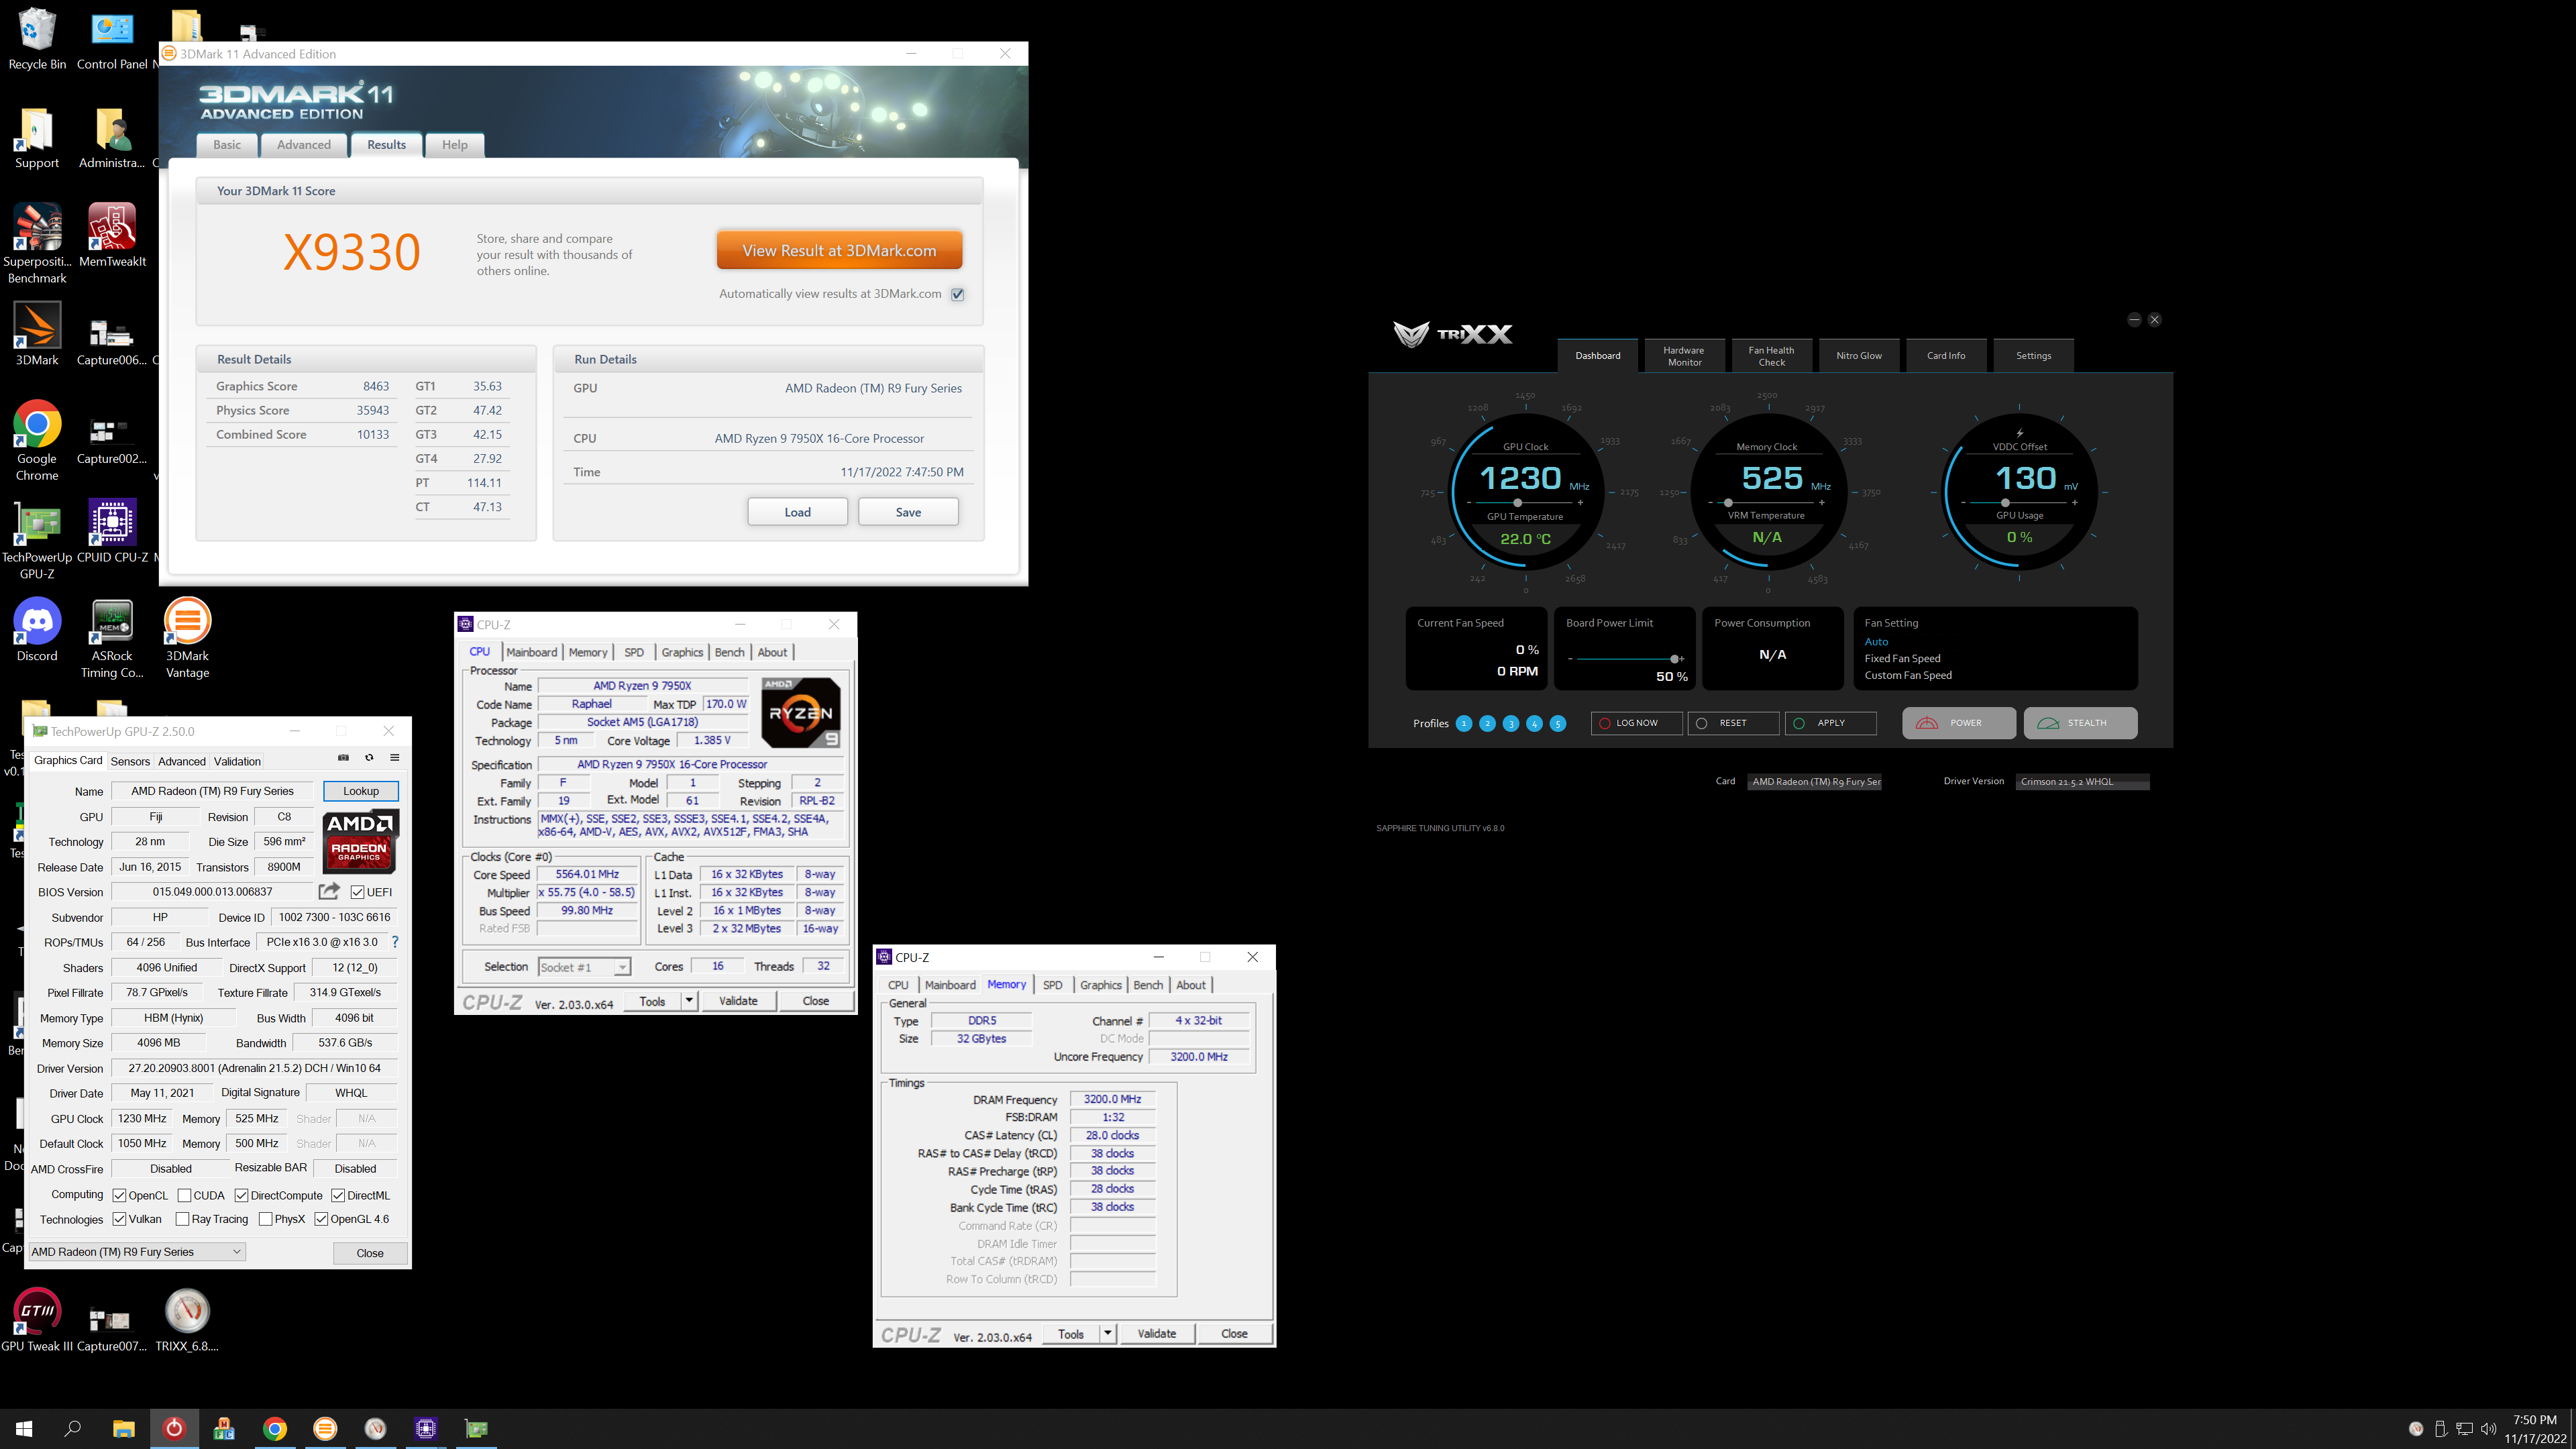This screenshot has height=1449, width=2576.
Task: Click the STEALTH mode button in TRIXX
Action: point(2080,723)
